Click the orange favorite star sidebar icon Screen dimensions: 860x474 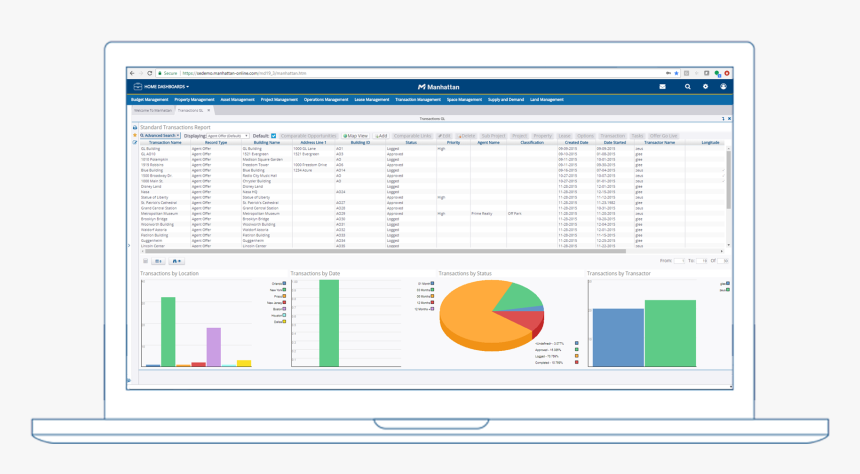click(x=135, y=135)
